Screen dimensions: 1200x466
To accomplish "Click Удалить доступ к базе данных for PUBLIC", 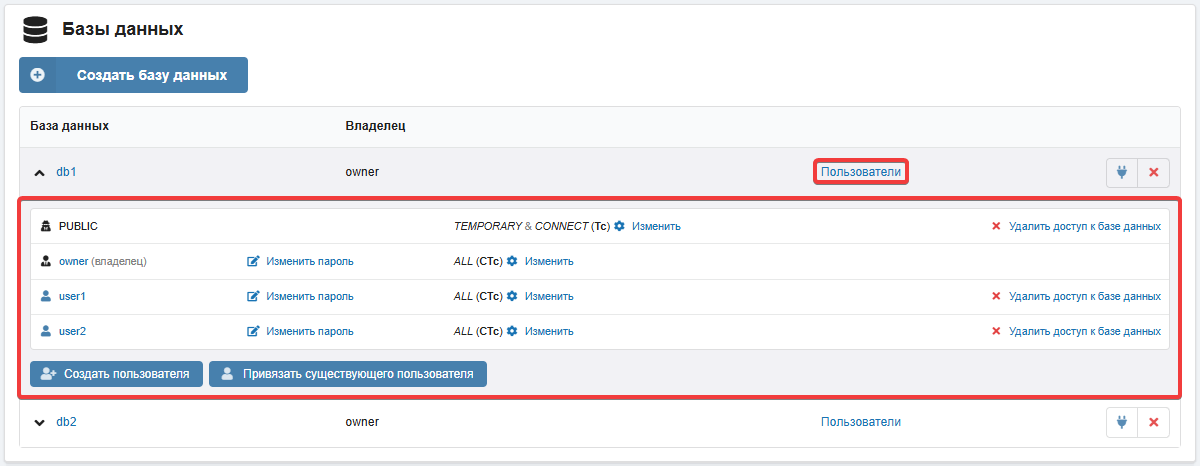I will (x=1084, y=226).
